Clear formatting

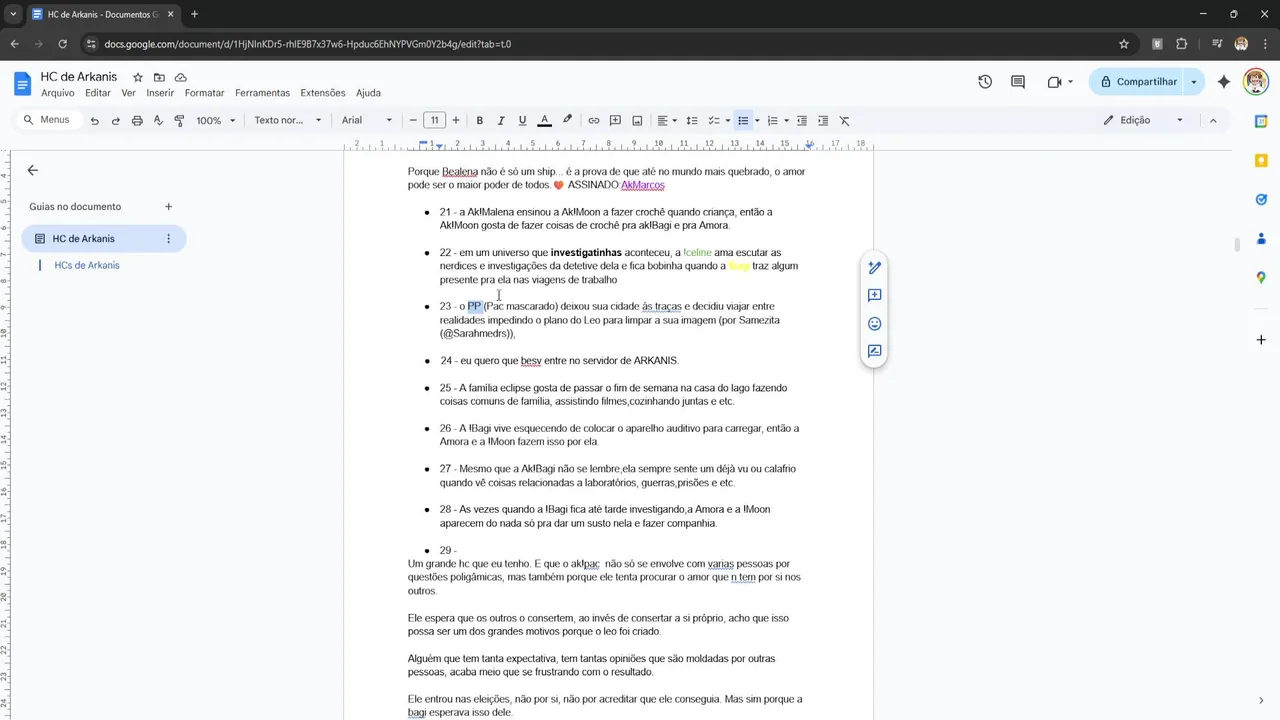844,120
